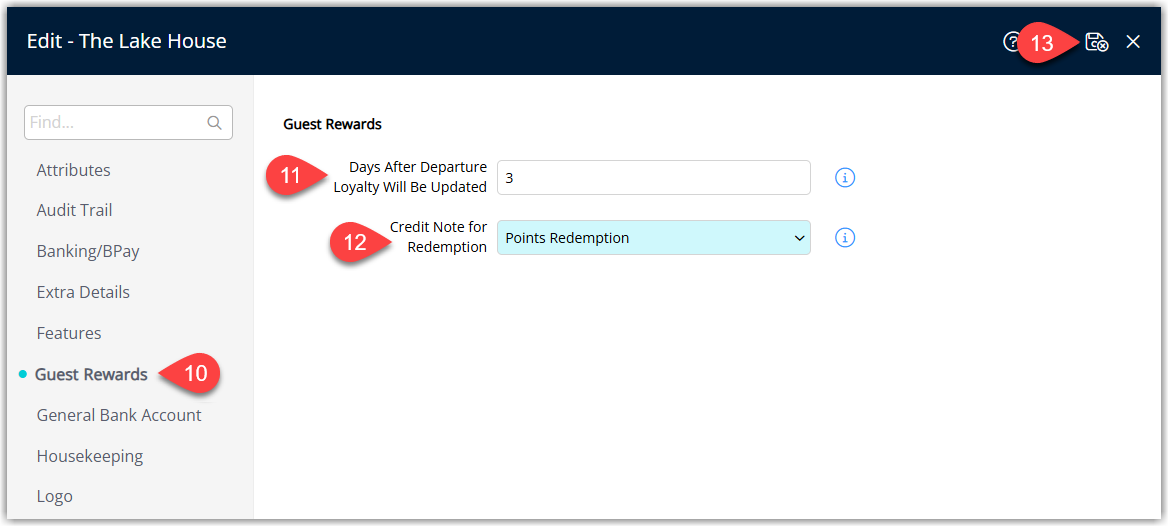The image size is (1169, 527).
Task: Open the Logo section
Action: (x=54, y=496)
